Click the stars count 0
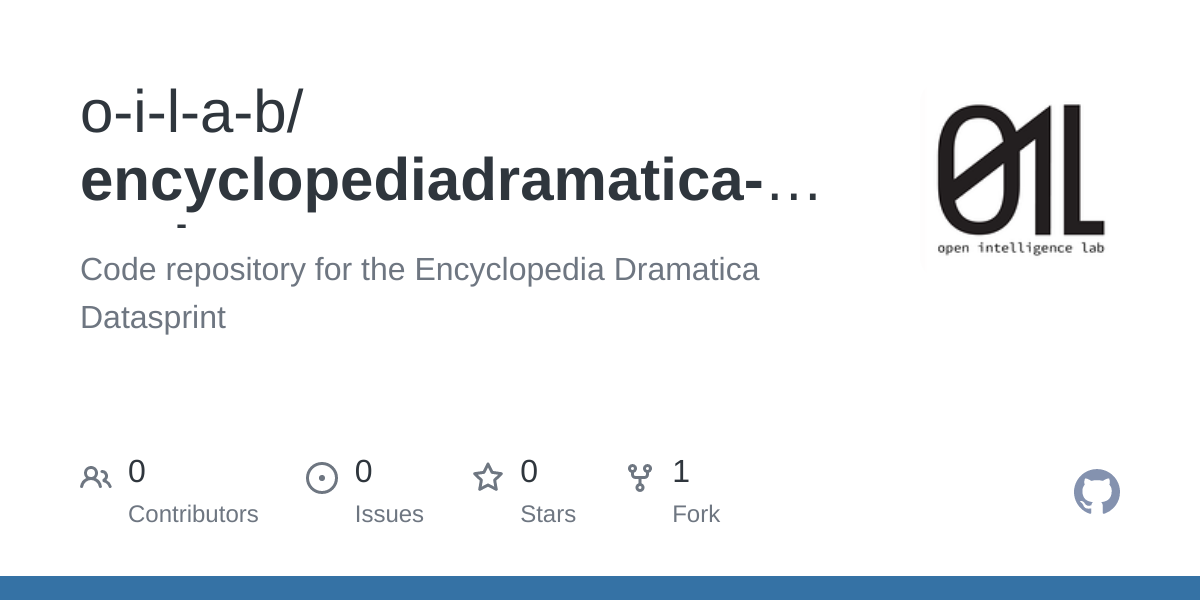This screenshot has width=1200, height=600. click(529, 471)
